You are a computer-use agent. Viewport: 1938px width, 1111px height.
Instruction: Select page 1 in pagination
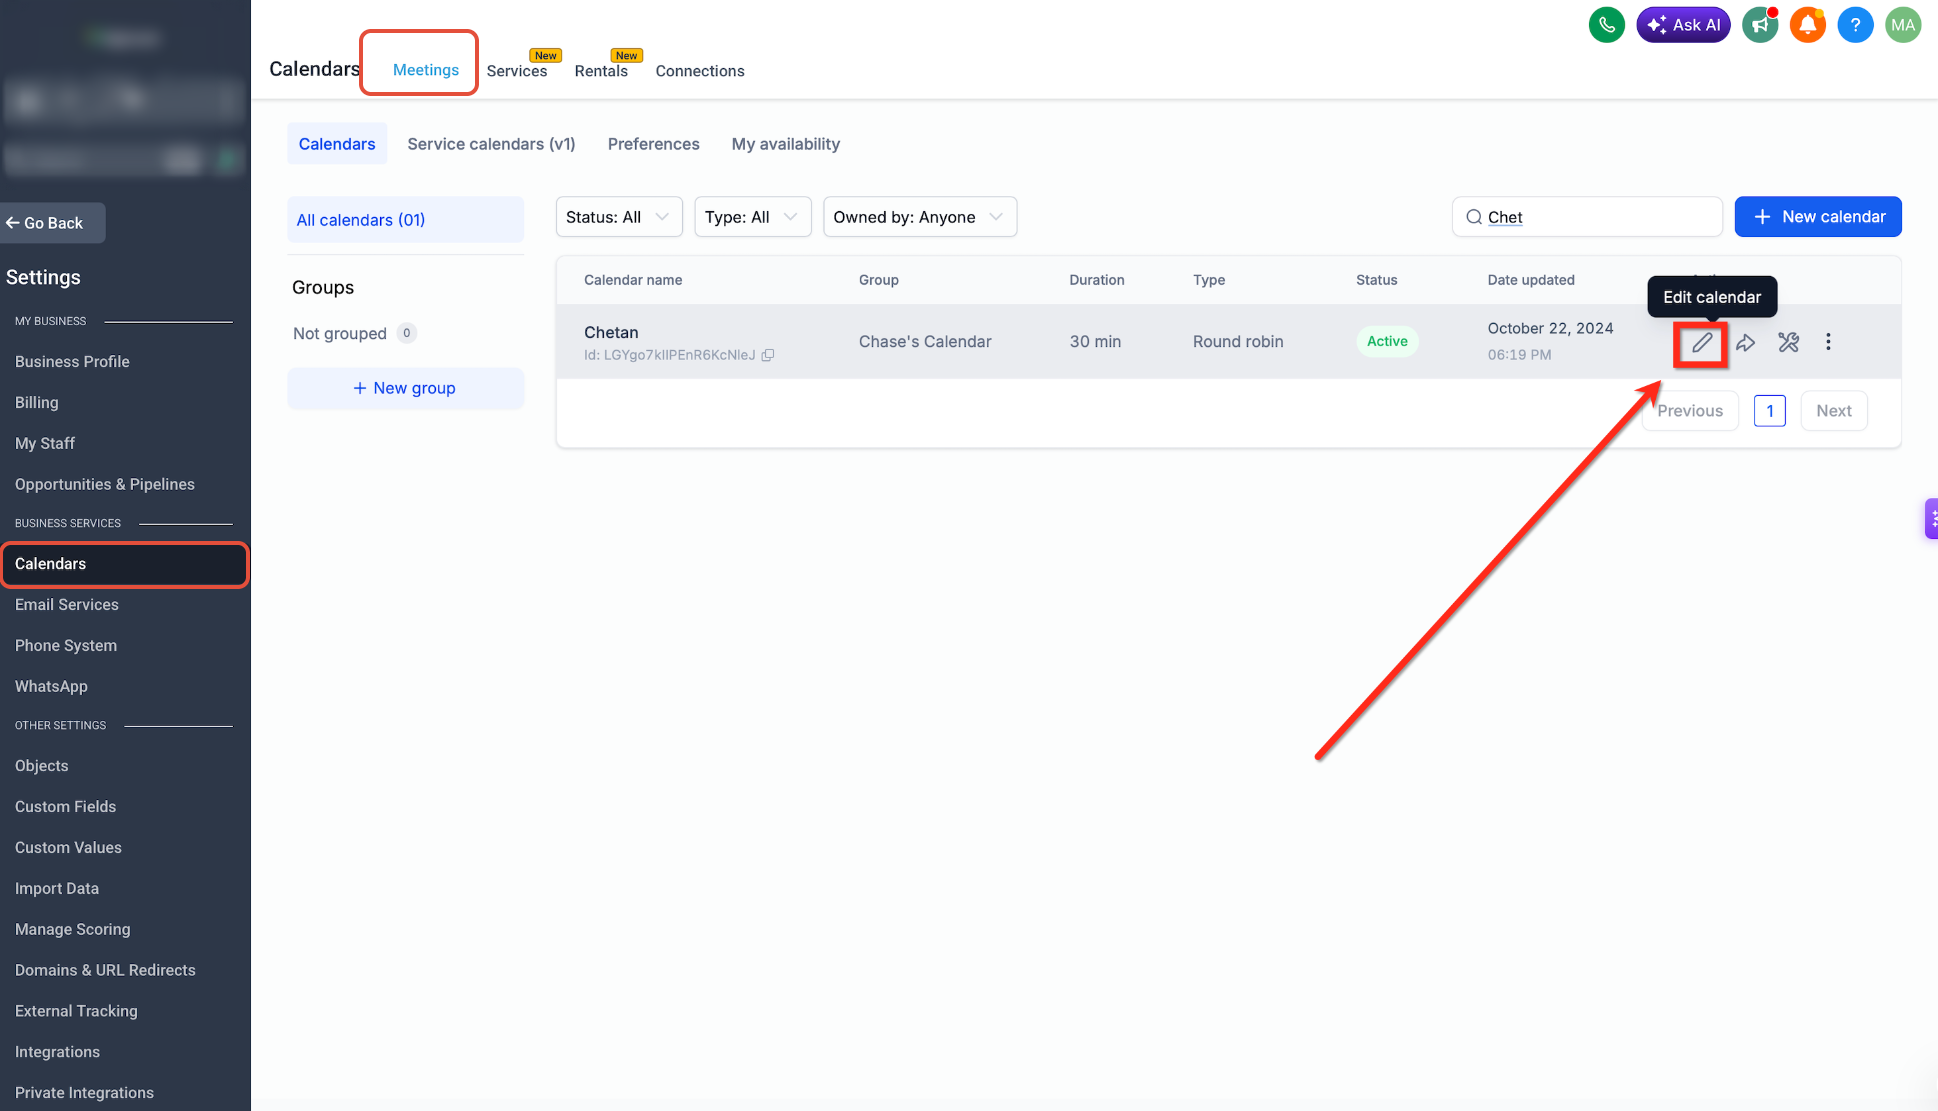(x=1770, y=411)
